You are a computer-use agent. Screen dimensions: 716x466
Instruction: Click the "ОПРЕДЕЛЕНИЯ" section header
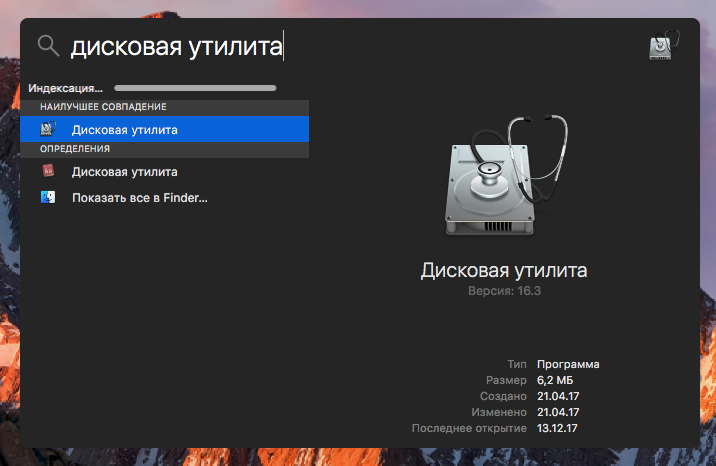75,149
